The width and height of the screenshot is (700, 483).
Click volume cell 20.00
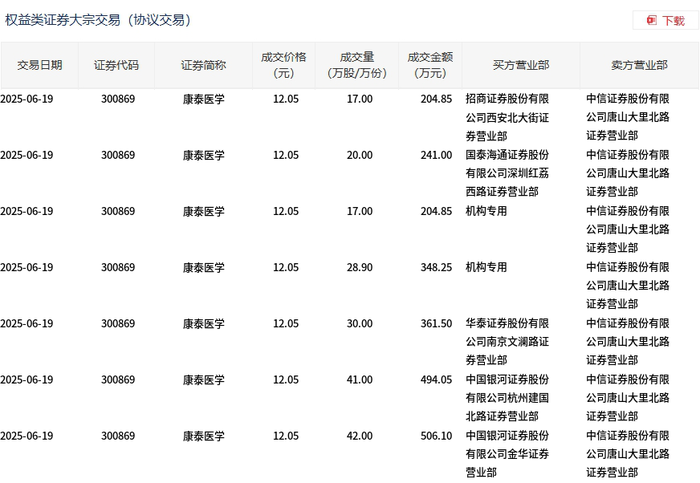click(359, 155)
